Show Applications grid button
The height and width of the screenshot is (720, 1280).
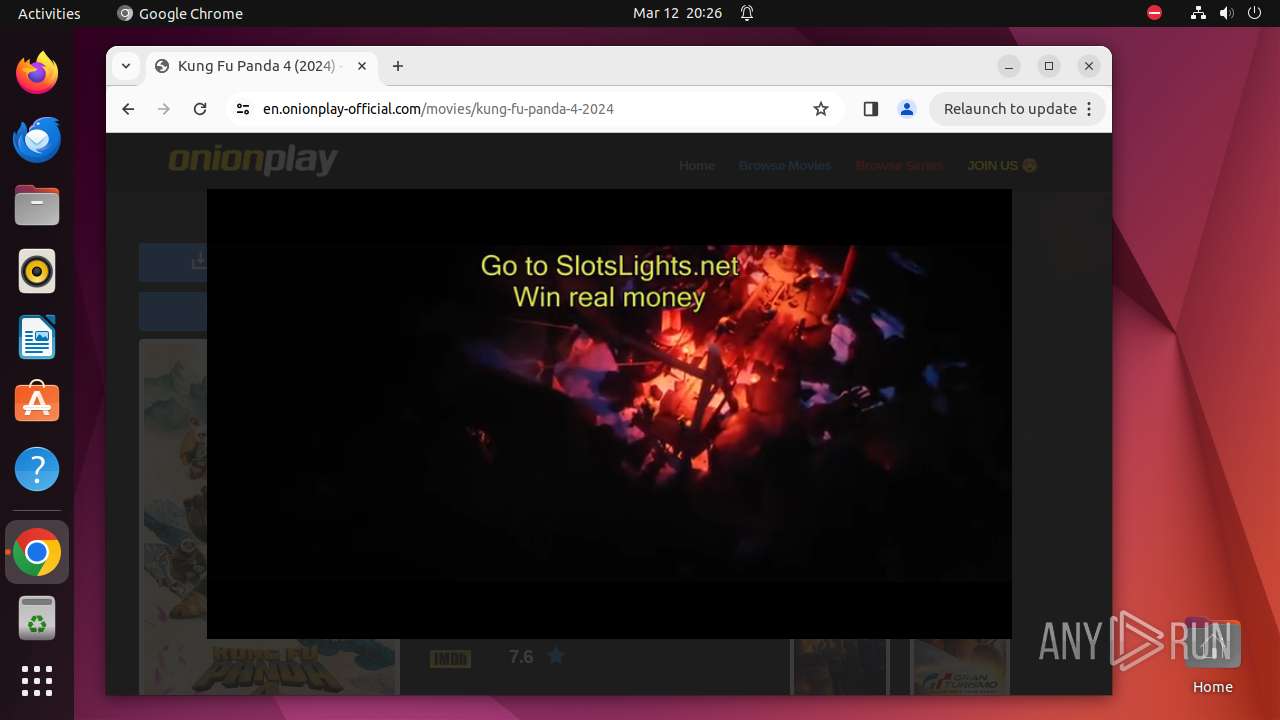tap(37, 681)
